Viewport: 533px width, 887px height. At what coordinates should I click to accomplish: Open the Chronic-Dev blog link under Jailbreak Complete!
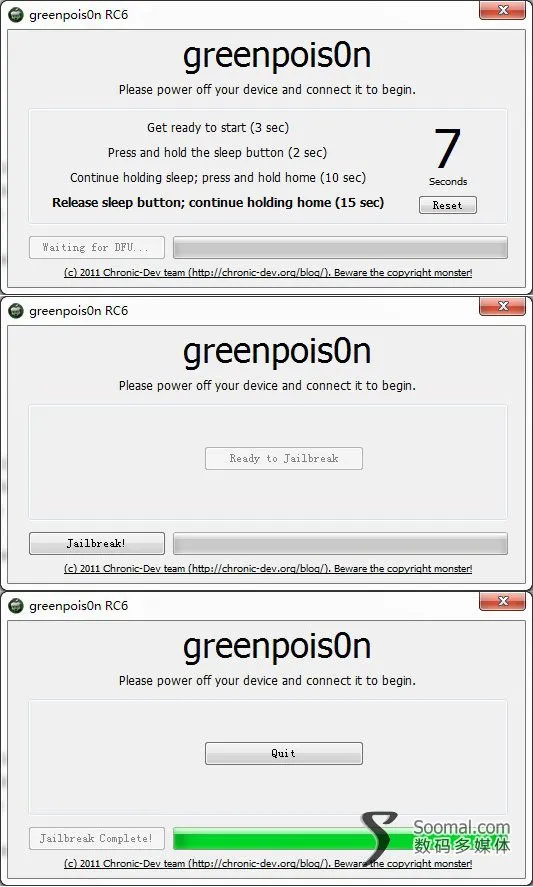pos(268,864)
